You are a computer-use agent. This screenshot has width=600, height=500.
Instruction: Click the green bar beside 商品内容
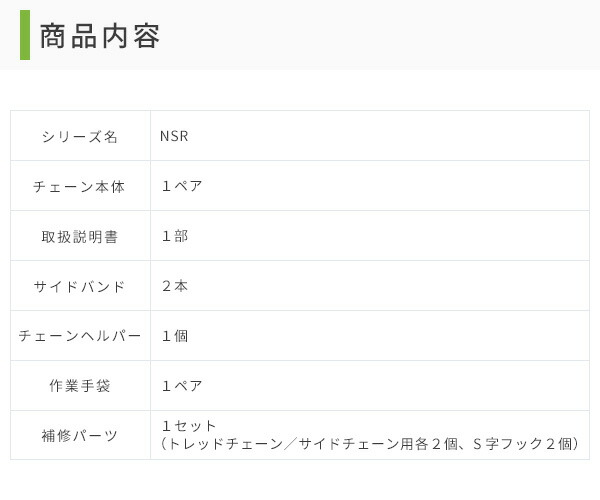(x=25, y=35)
